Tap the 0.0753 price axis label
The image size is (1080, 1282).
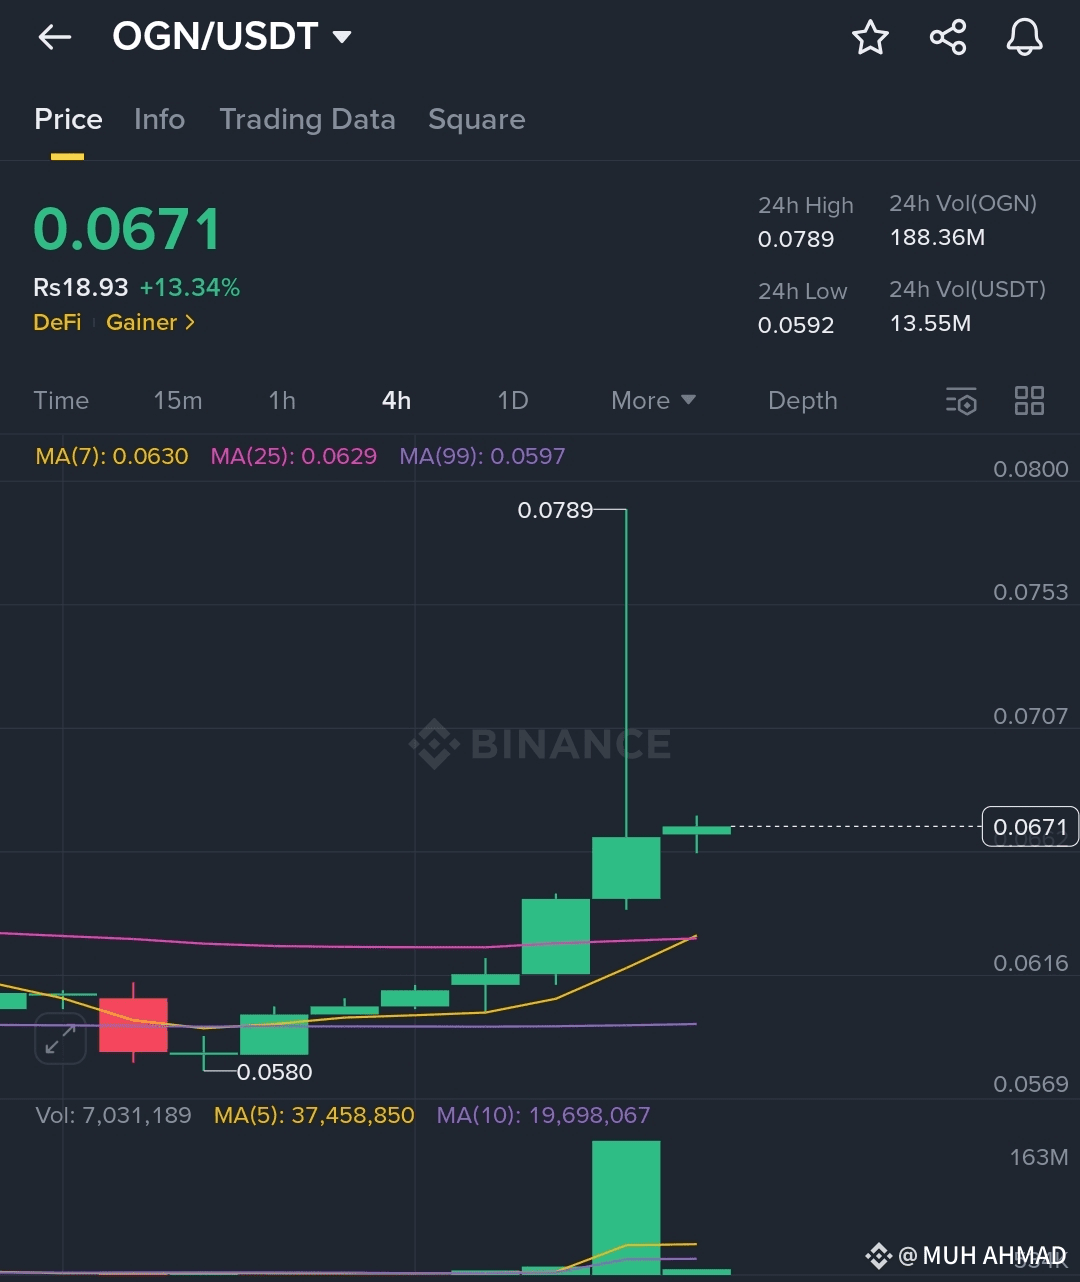[x=1031, y=592]
